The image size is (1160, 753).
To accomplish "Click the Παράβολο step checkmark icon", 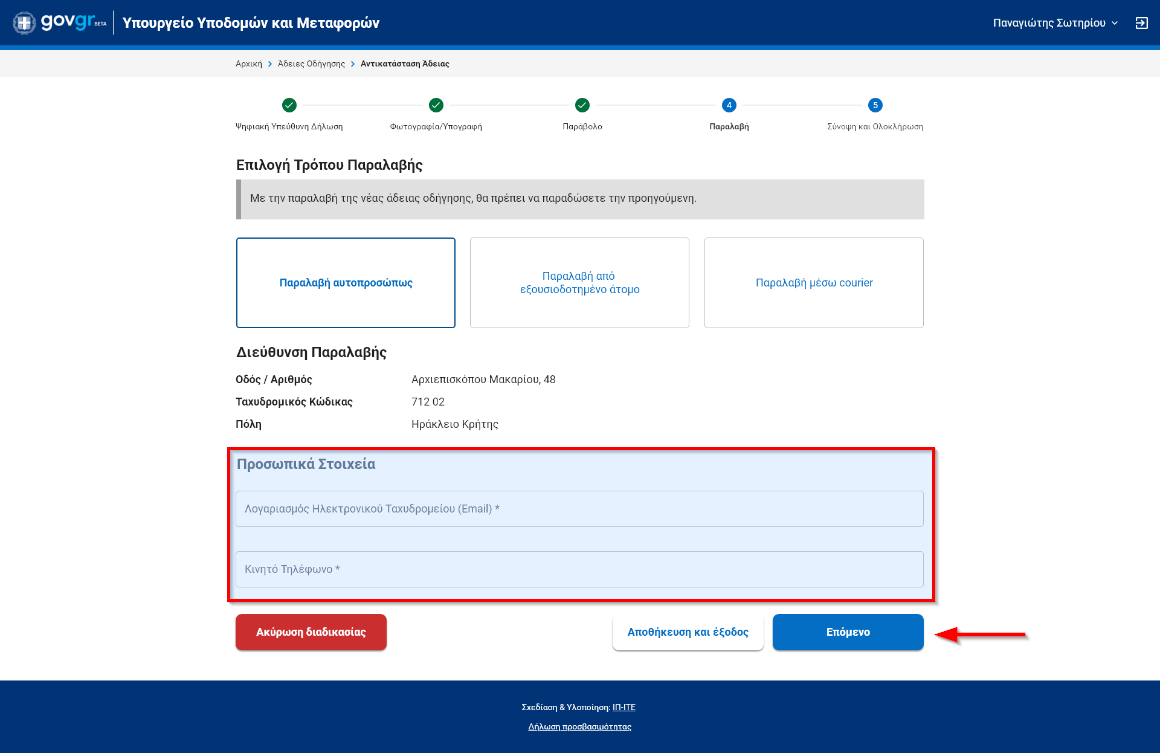I will pyautogui.click(x=582, y=105).
